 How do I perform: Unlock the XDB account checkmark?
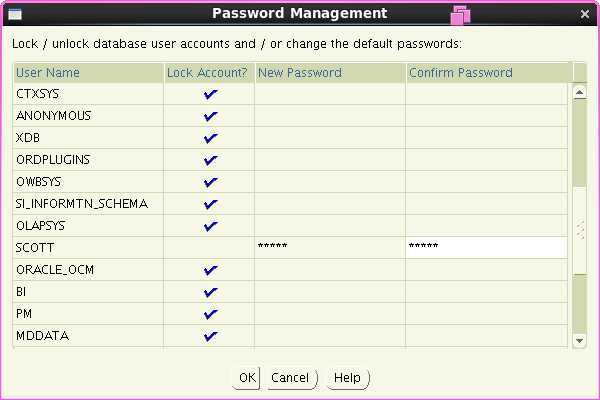tap(210, 138)
